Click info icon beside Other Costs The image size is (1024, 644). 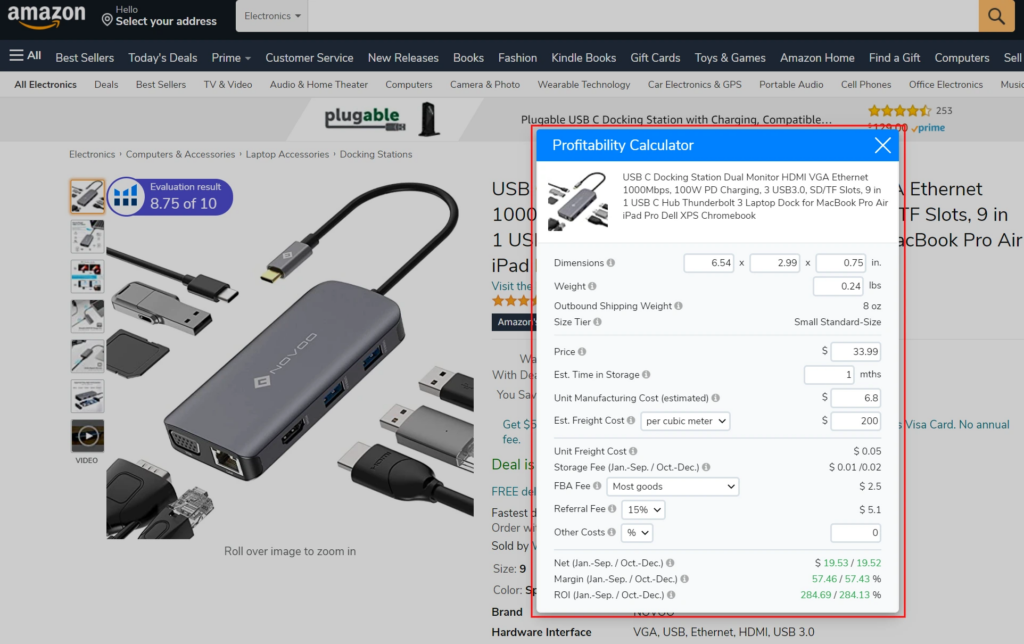click(611, 532)
